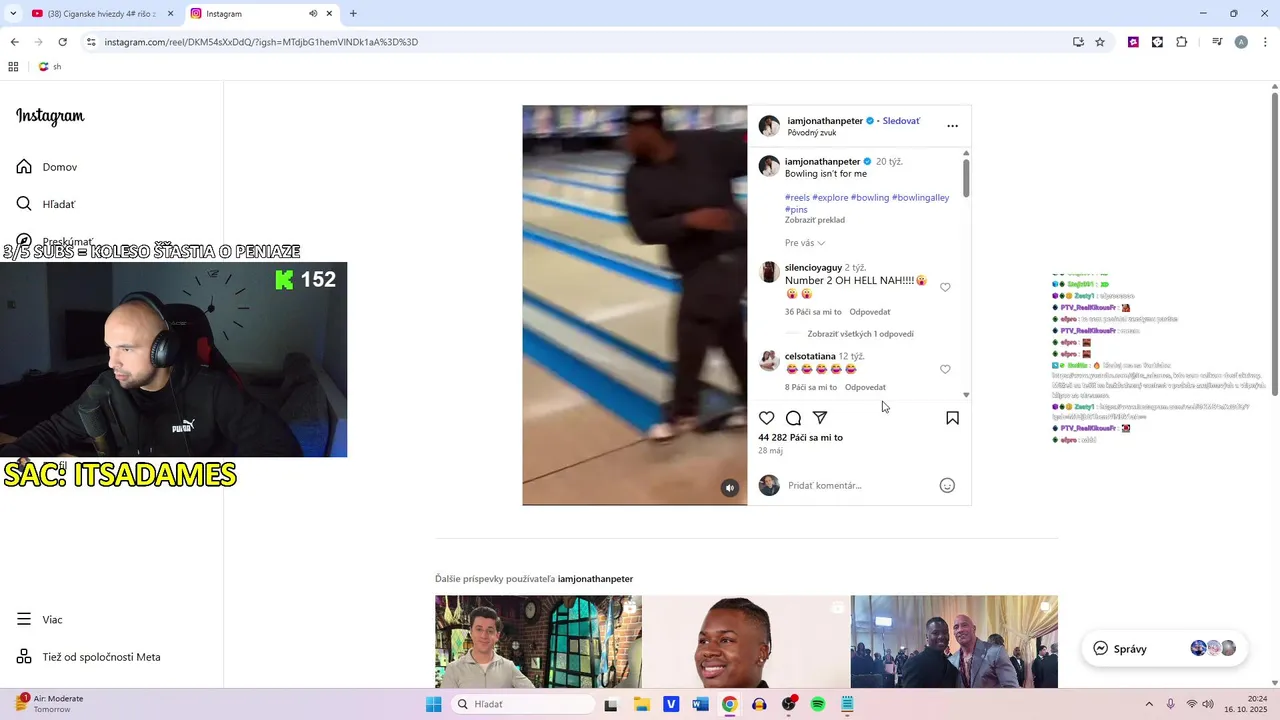Follow iamjonathanpeter via Sledovať
Viewport: 1280px width, 720px height.
(x=901, y=121)
